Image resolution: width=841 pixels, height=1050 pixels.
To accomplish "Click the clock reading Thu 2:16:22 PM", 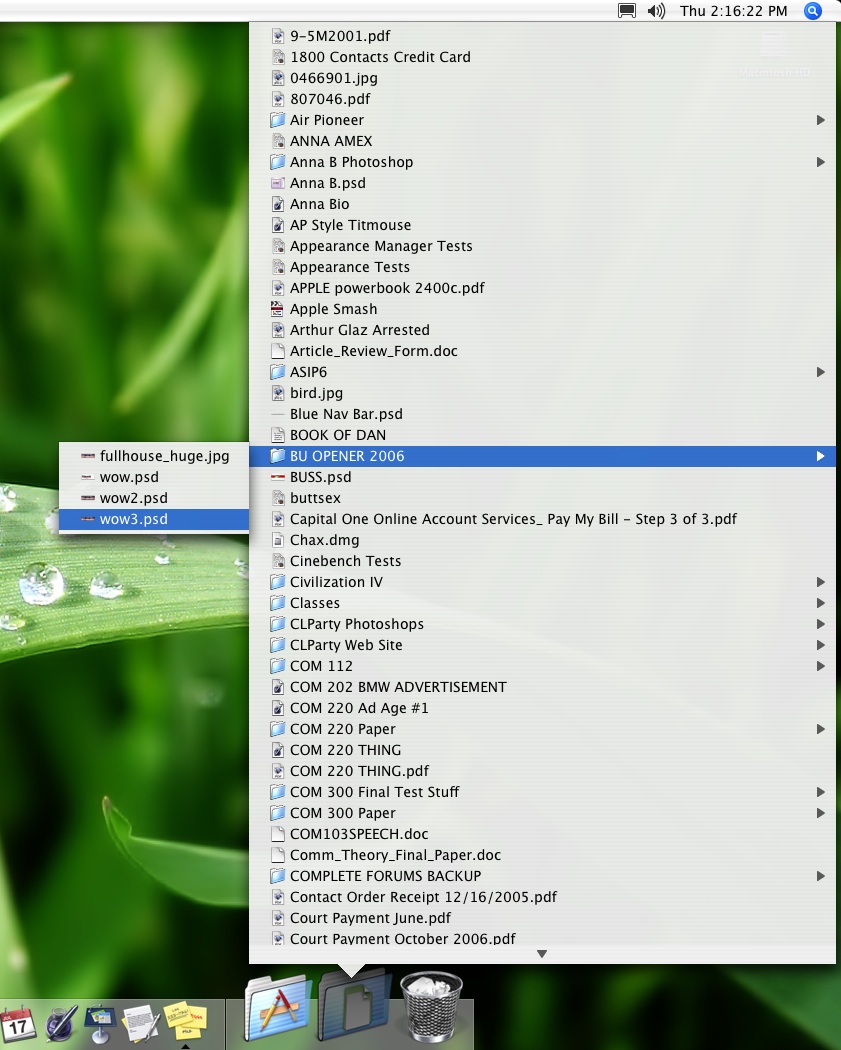I will 733,11.
